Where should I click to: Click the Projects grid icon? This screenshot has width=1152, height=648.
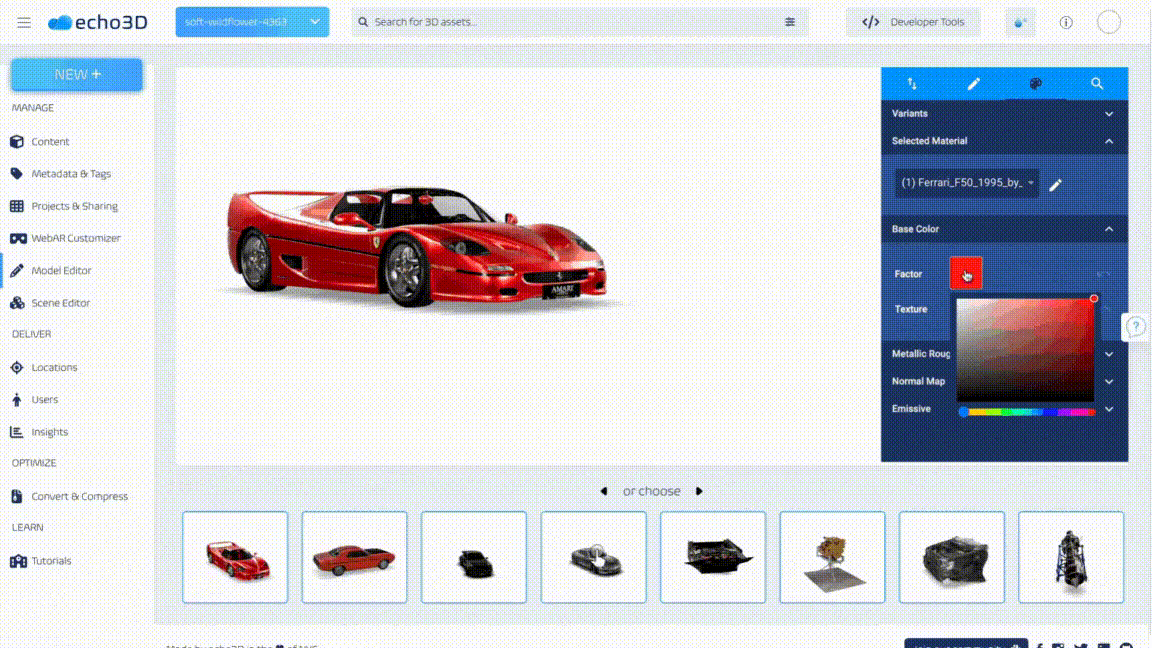click(x=17, y=206)
